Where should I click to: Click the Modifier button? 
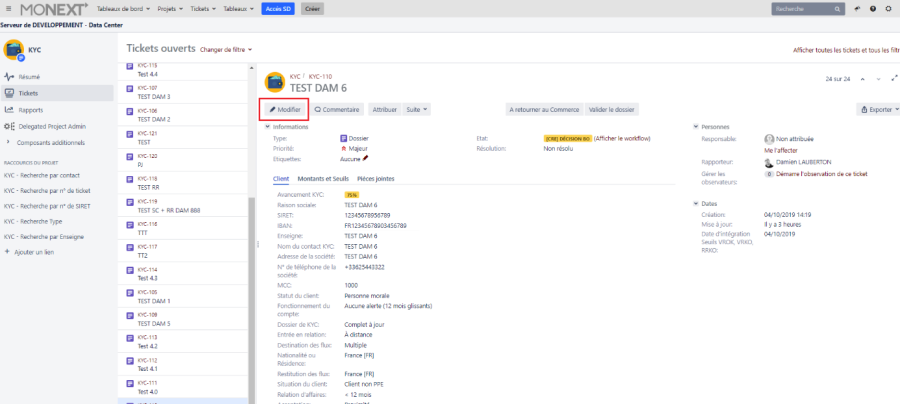pyautogui.click(x=285, y=109)
